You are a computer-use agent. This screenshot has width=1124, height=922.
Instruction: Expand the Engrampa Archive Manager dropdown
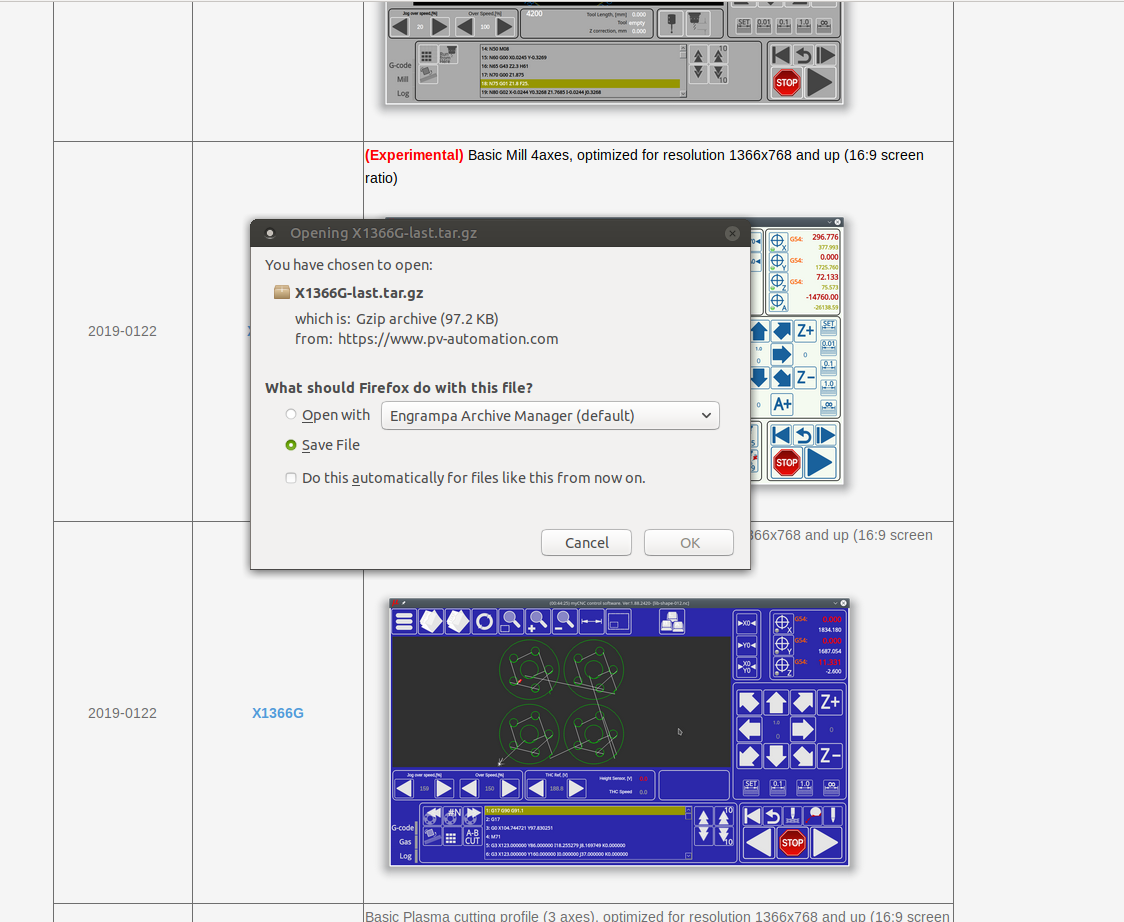[550, 415]
